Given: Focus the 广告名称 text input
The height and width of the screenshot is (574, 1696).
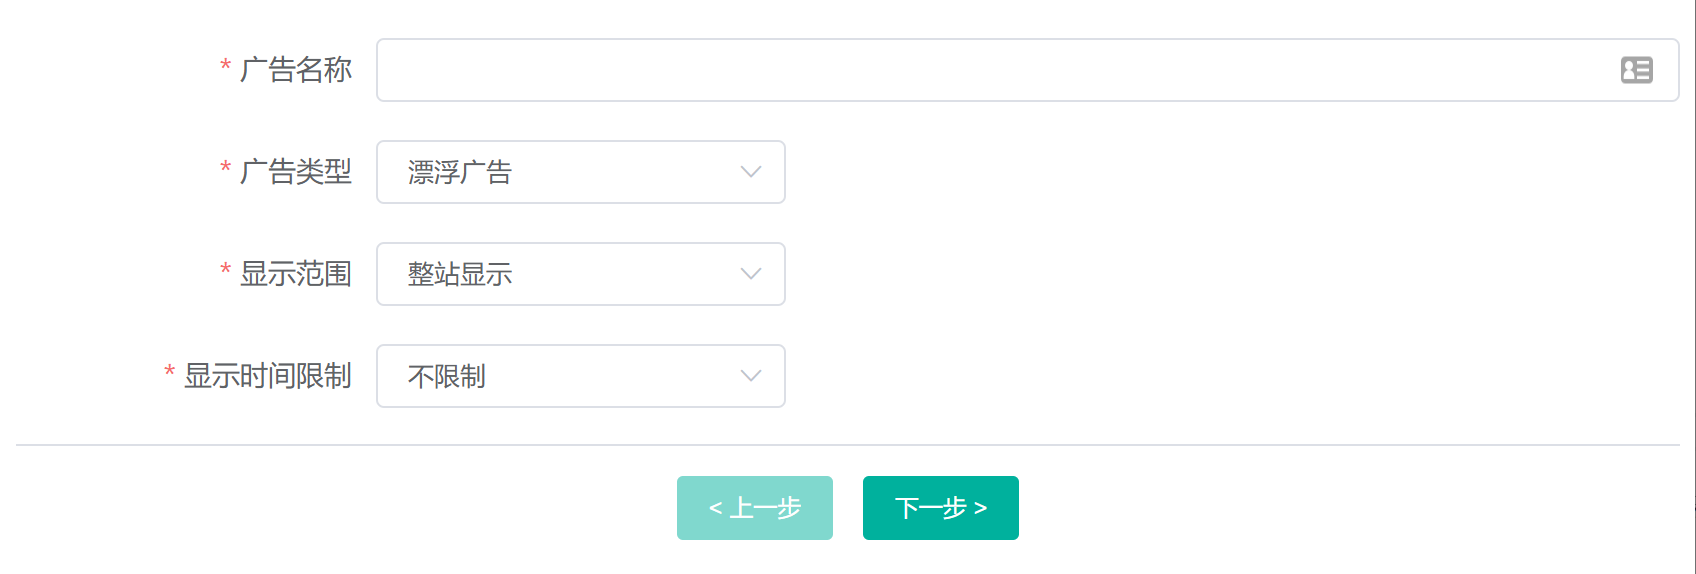Looking at the screenshot, I should tap(990, 70).
